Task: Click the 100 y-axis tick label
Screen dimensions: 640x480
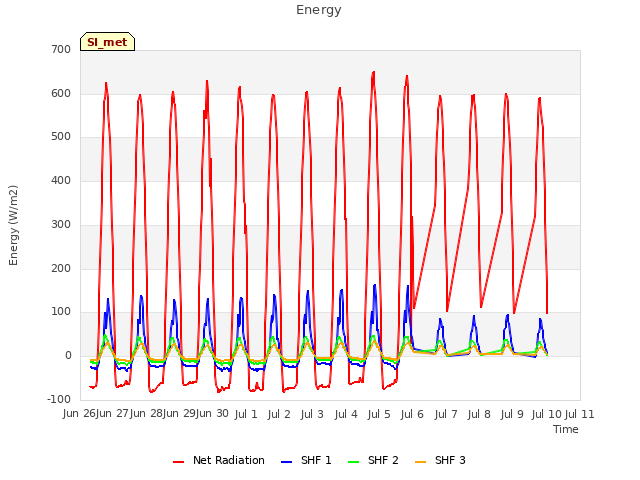Action: pos(61,311)
